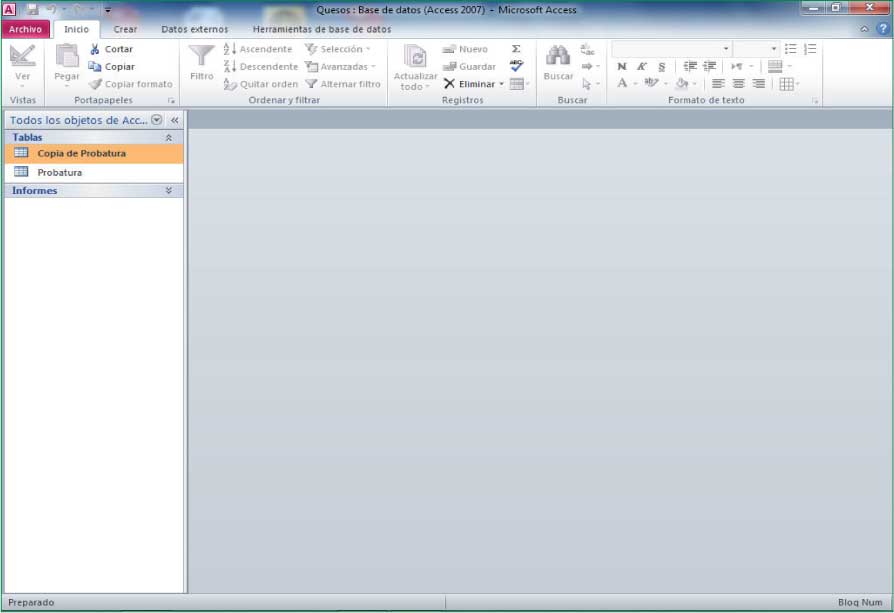Toggle italic K formatting button
Viewport: 894px width, 613px height.
coord(642,67)
